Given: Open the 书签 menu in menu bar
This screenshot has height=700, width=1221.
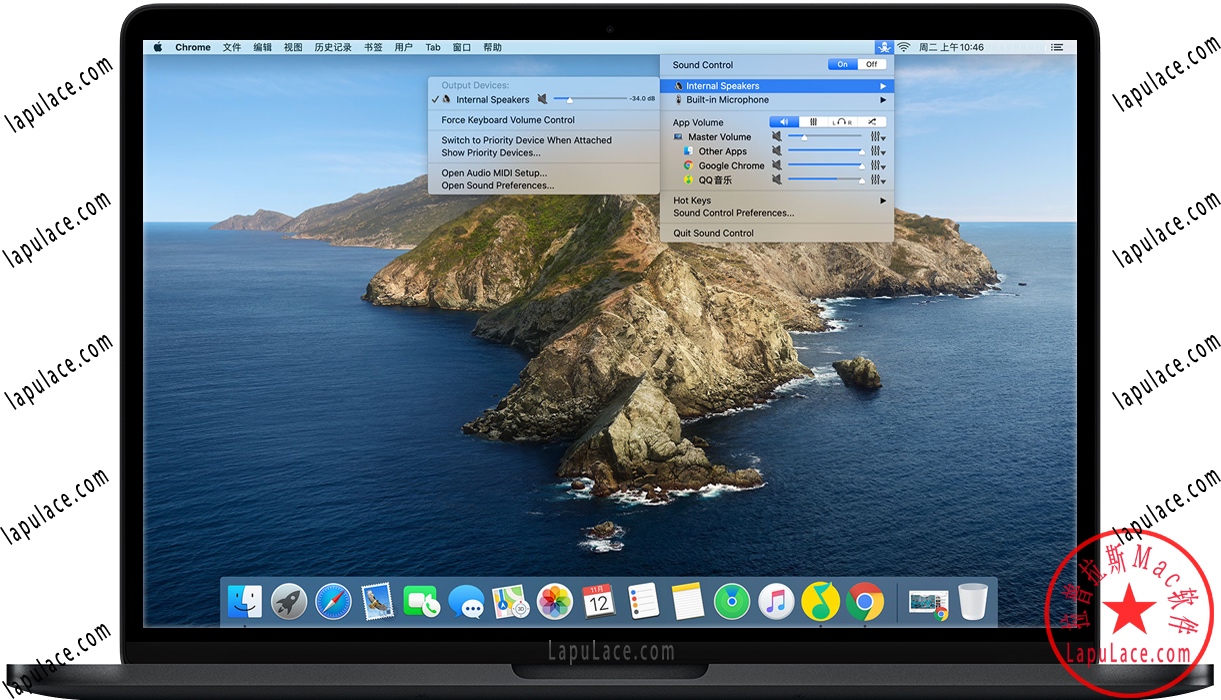Looking at the screenshot, I should tap(373, 46).
